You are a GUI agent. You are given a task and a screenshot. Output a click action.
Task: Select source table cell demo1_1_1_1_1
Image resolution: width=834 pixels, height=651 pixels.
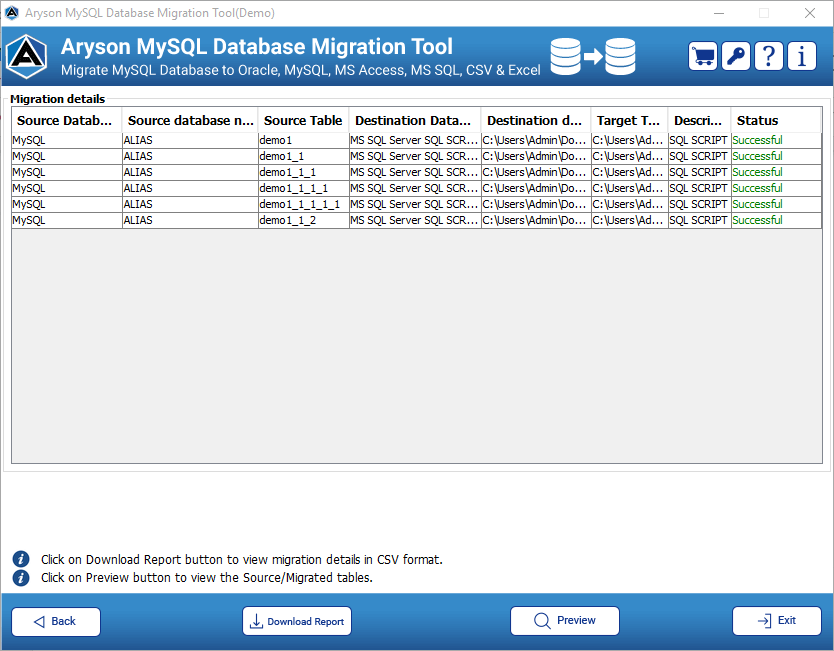(x=303, y=204)
